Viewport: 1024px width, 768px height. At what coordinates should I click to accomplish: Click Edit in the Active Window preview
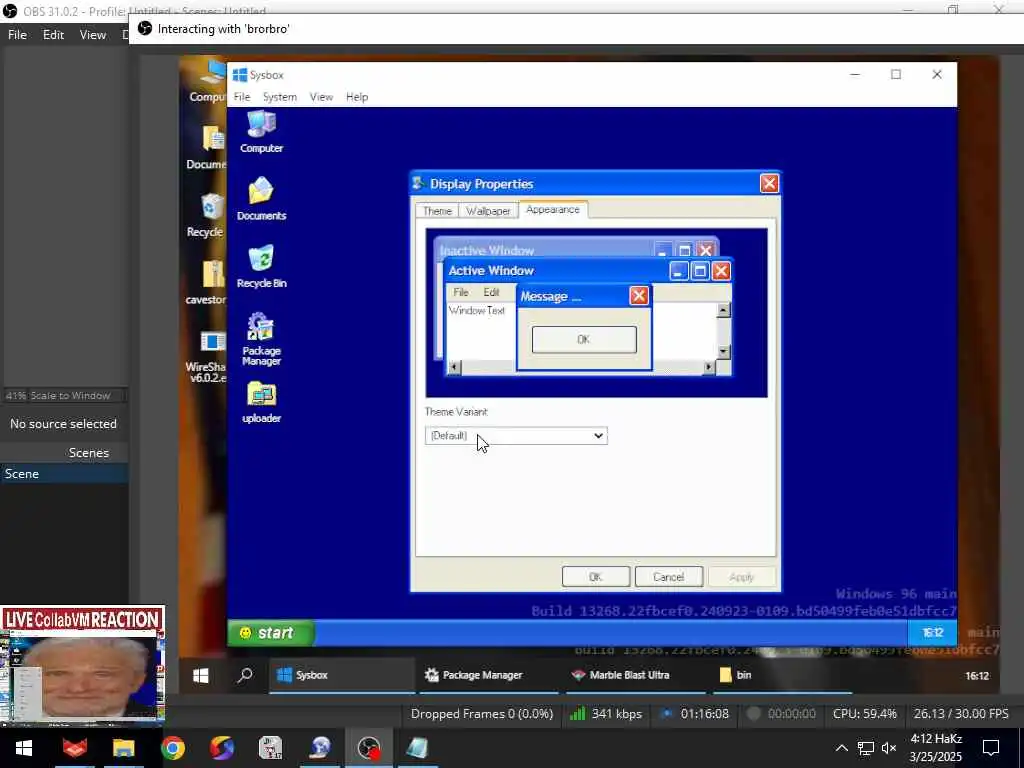[x=491, y=292]
